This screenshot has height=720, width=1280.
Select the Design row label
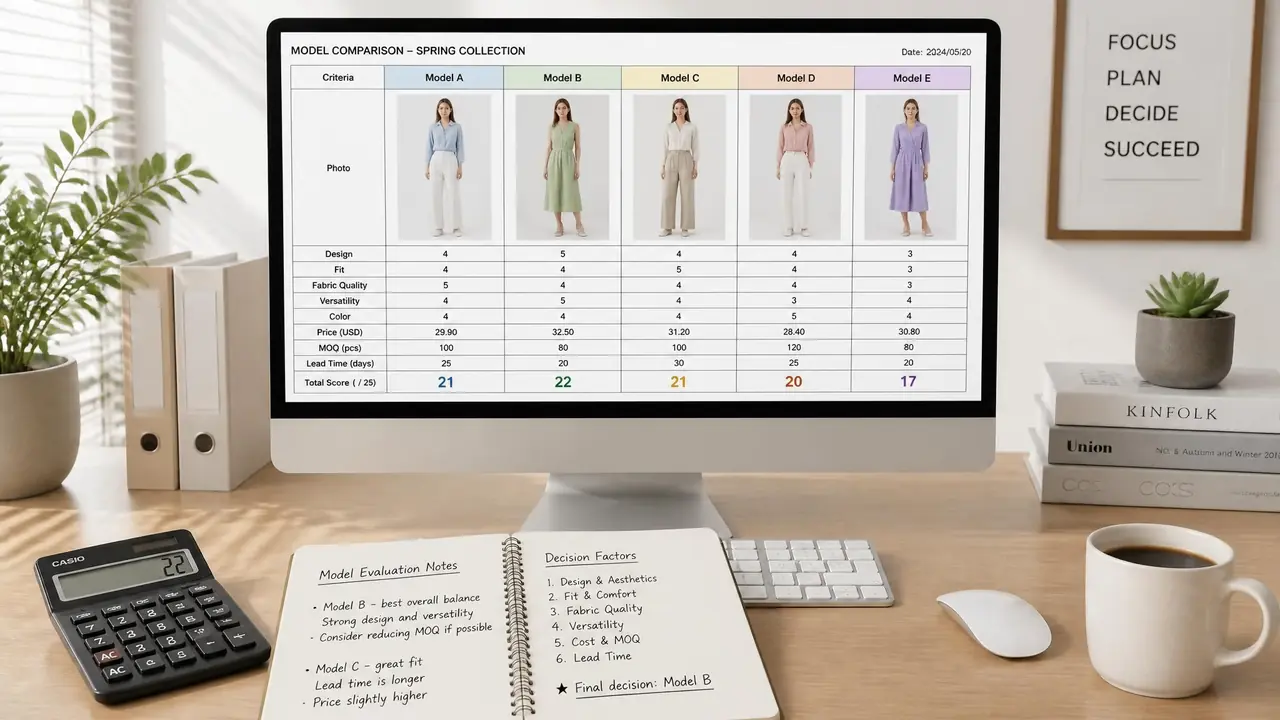pos(338,254)
